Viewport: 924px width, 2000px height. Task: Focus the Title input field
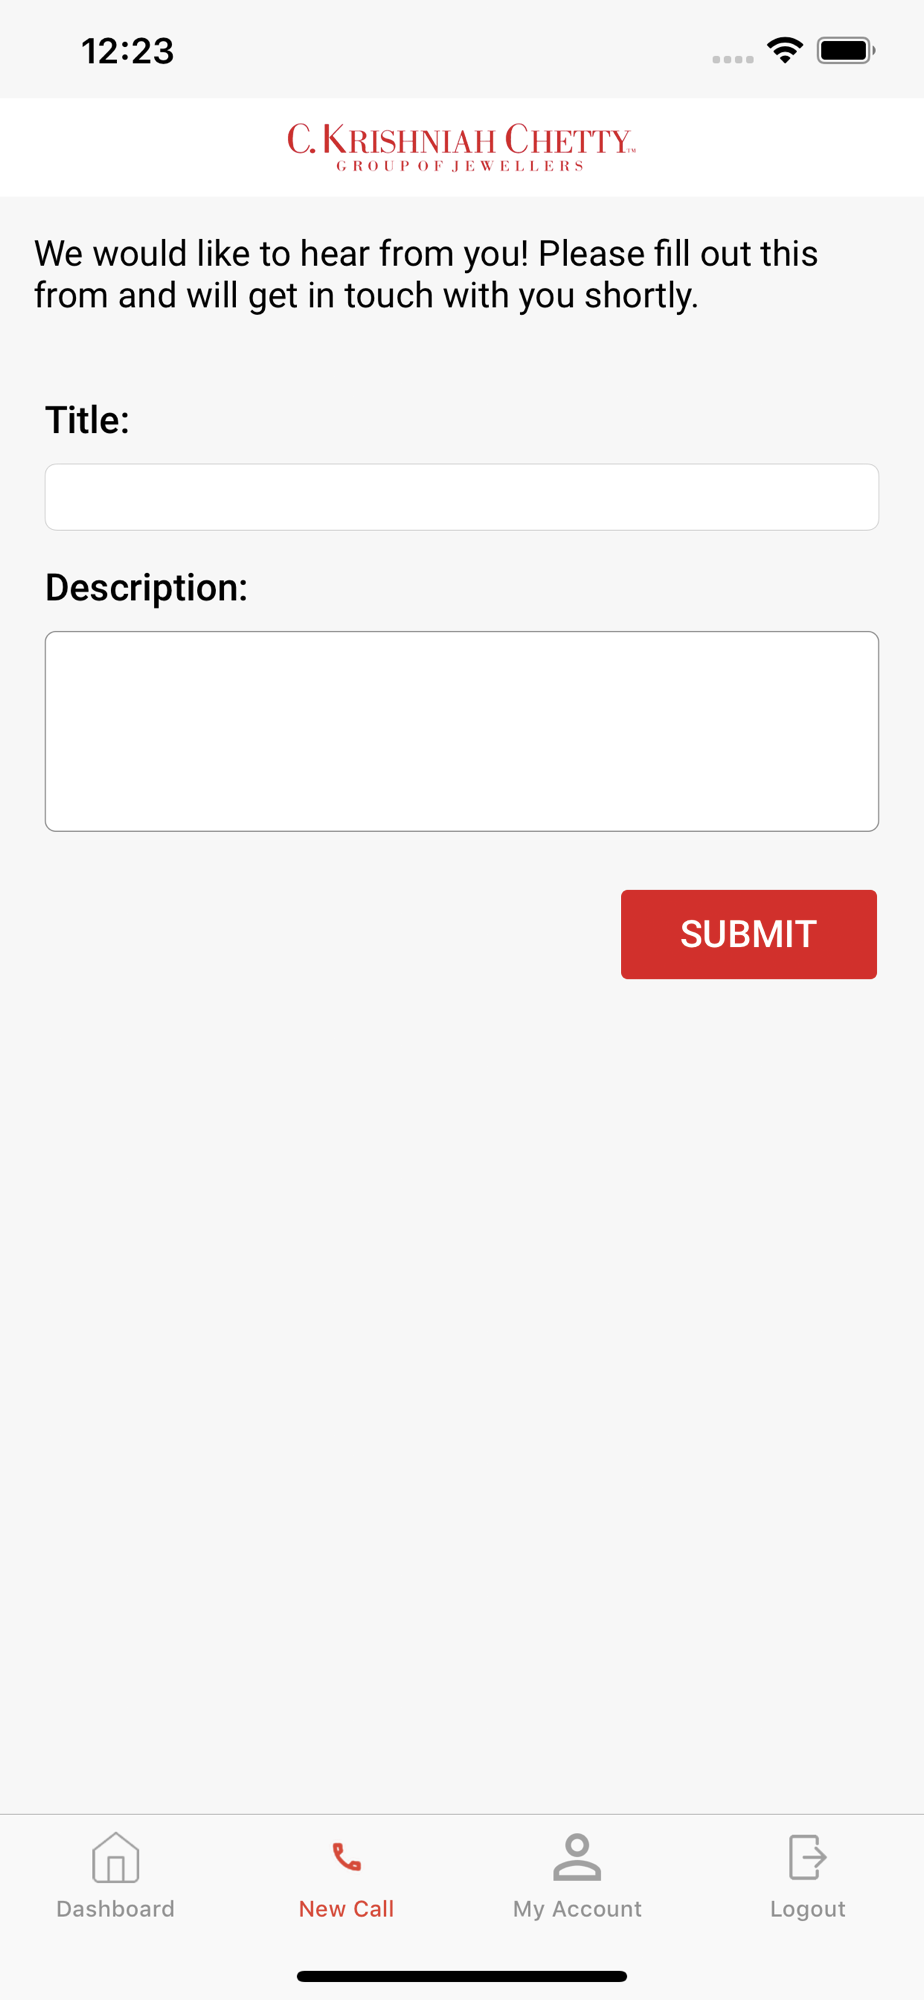(x=462, y=497)
